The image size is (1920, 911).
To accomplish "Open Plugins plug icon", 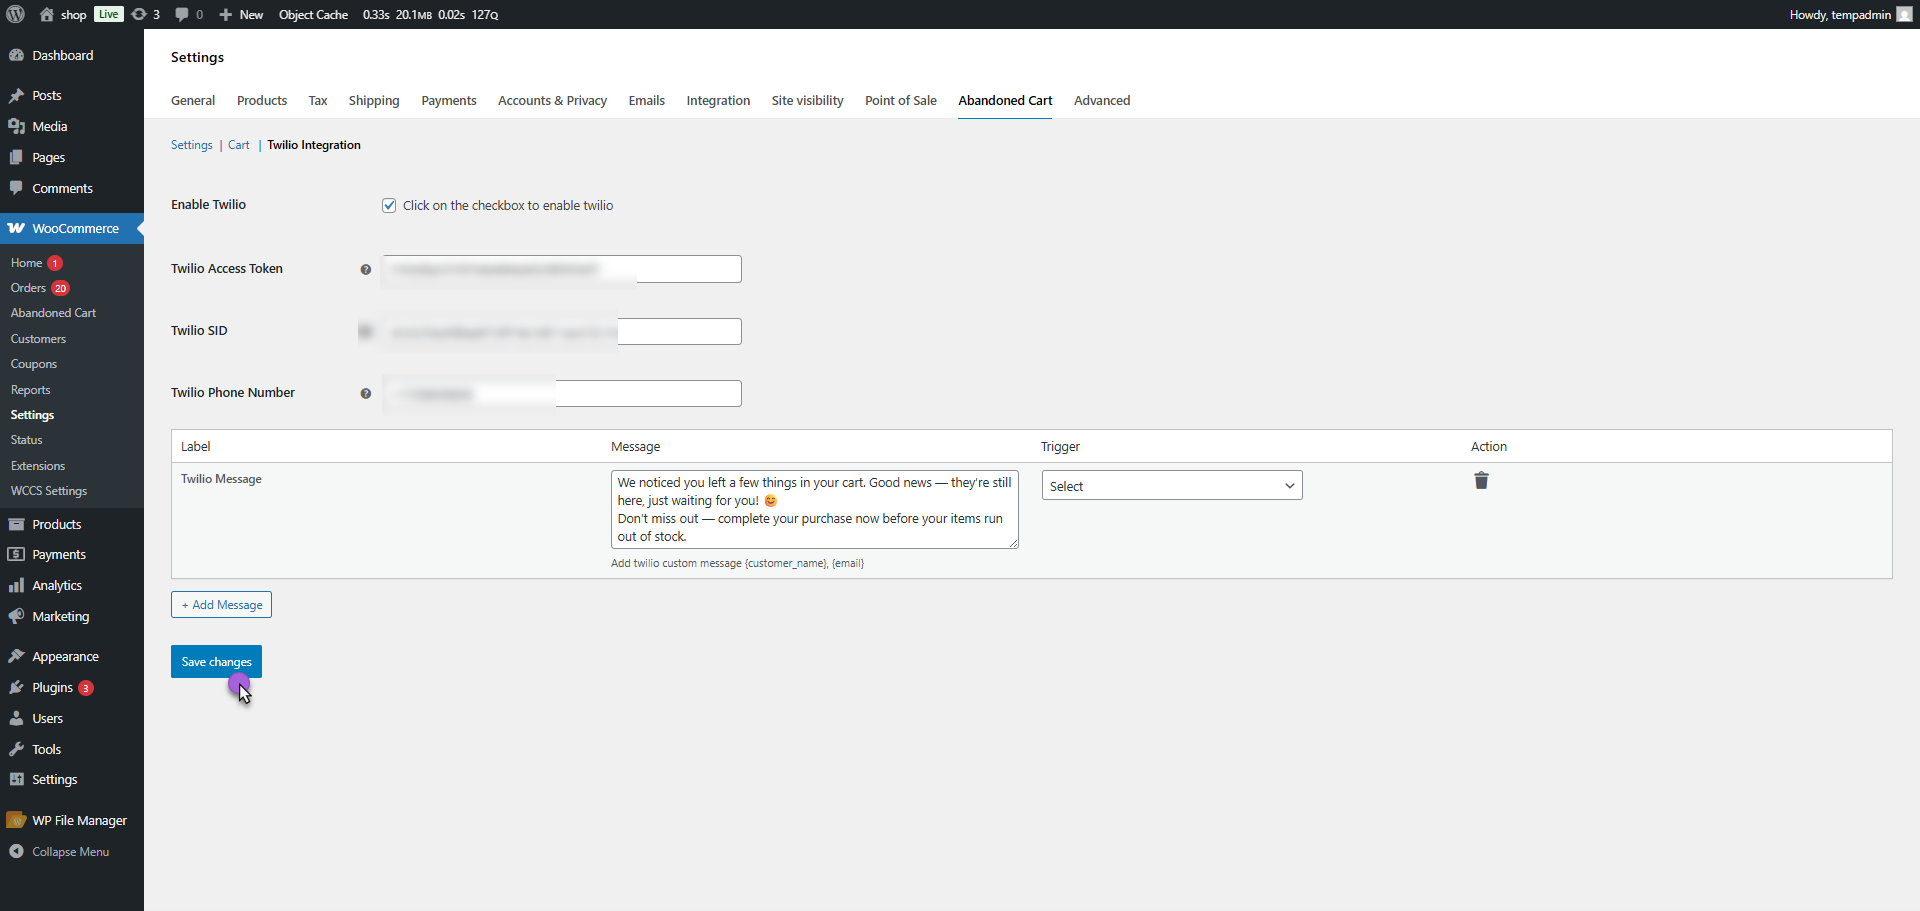I will point(16,687).
